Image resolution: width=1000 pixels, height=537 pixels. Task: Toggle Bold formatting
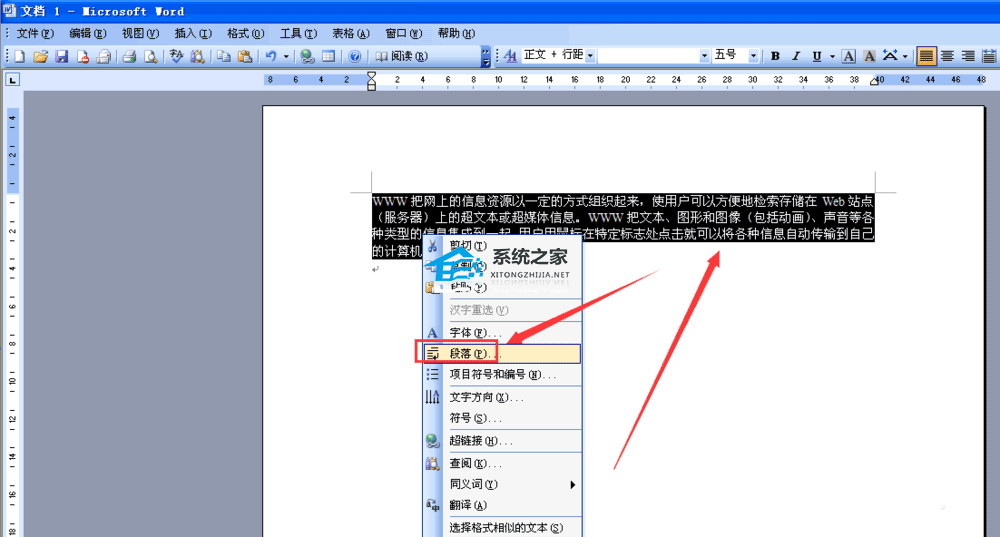pyautogui.click(x=775, y=56)
